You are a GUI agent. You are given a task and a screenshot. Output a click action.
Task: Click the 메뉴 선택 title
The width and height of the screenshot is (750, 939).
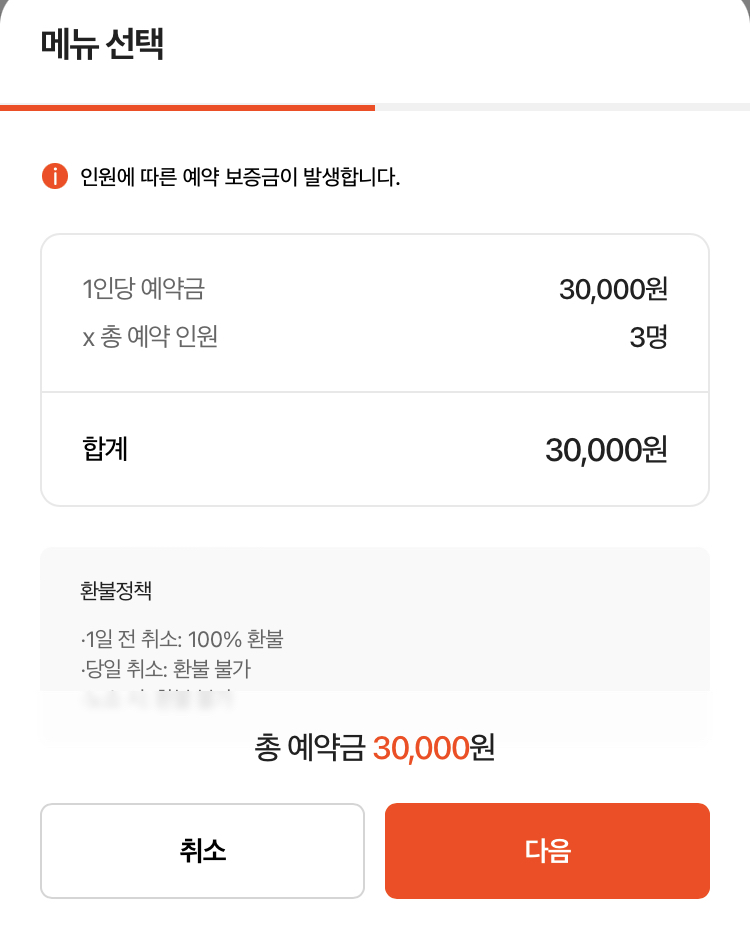[x=102, y=43]
